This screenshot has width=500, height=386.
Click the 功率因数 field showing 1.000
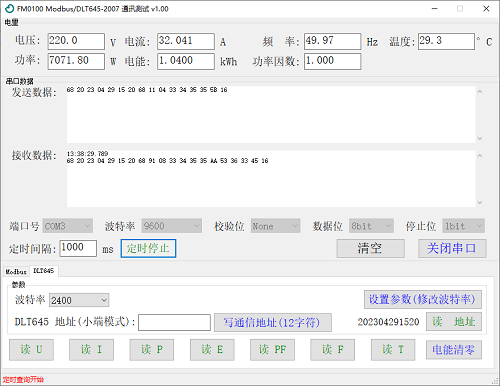coord(332,61)
